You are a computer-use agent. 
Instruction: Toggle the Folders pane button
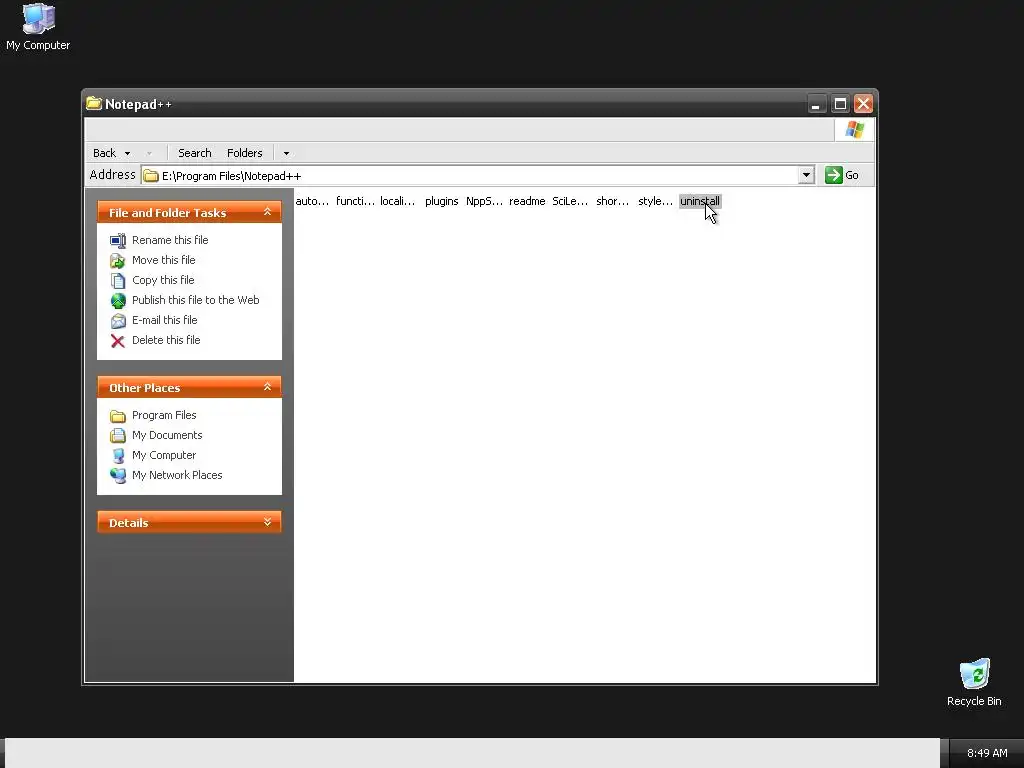244,153
